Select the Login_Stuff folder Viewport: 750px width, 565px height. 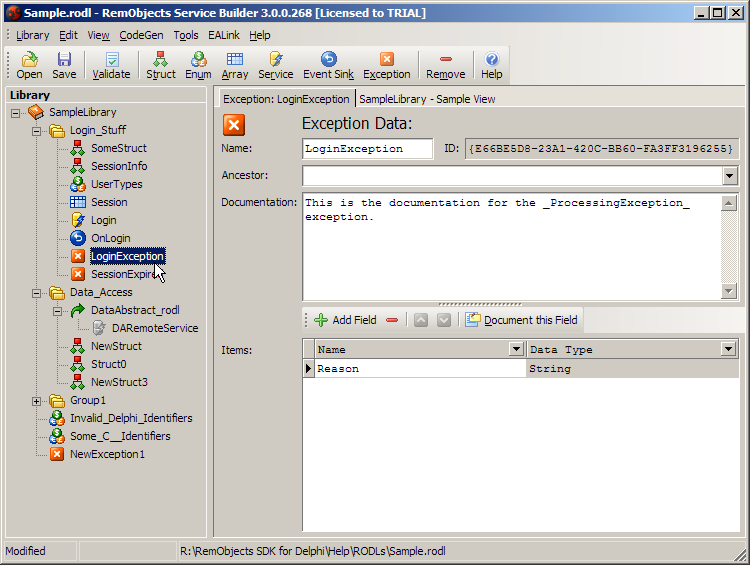[98, 130]
